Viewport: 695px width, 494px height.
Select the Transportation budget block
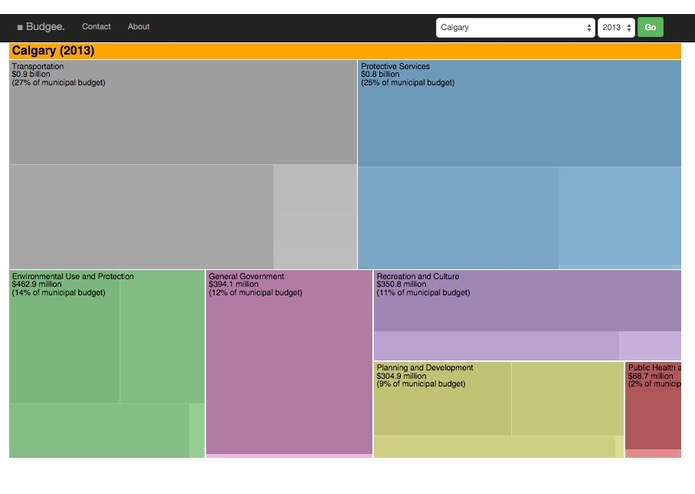point(183,164)
